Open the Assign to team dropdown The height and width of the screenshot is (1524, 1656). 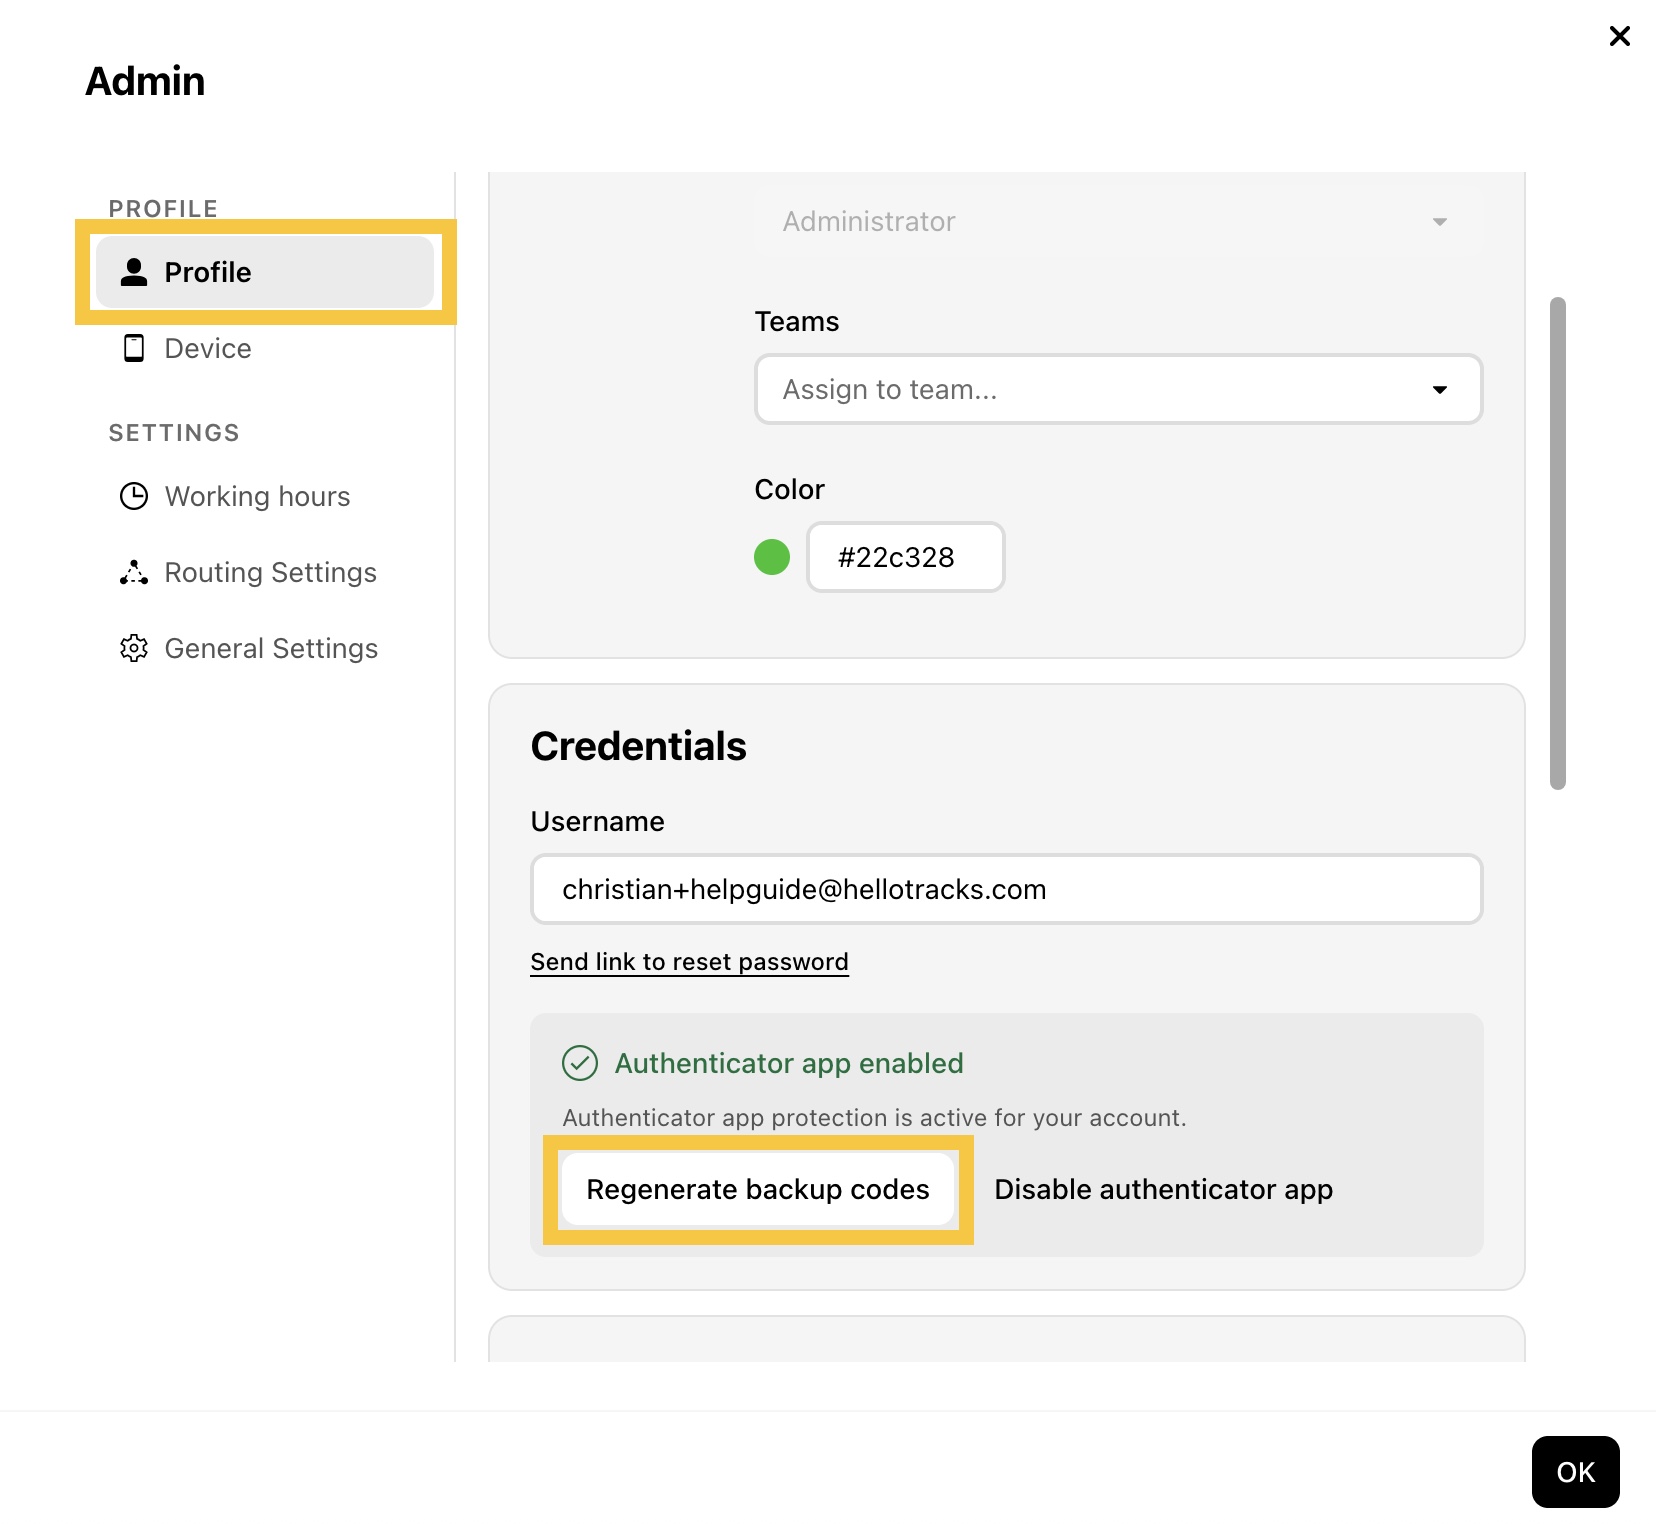point(1118,389)
